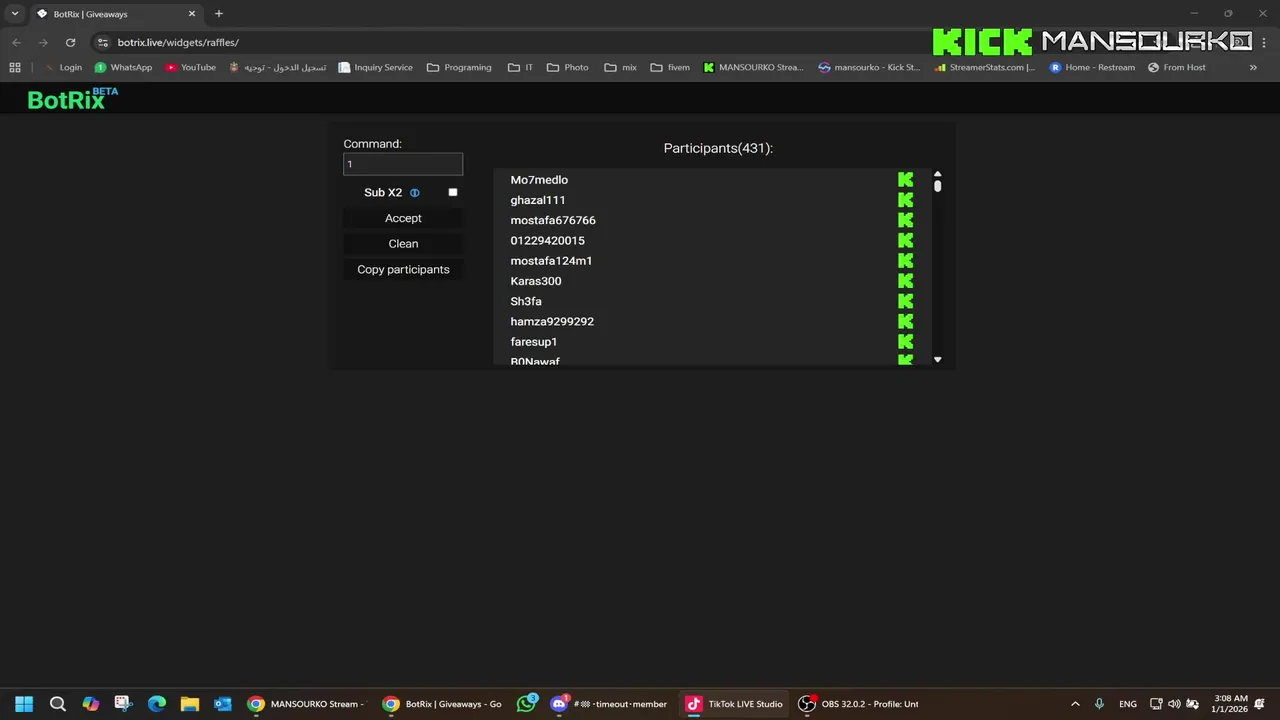The height and width of the screenshot is (720, 1280).
Task: Close the BotRix Giveaways tab
Action: coord(192,14)
